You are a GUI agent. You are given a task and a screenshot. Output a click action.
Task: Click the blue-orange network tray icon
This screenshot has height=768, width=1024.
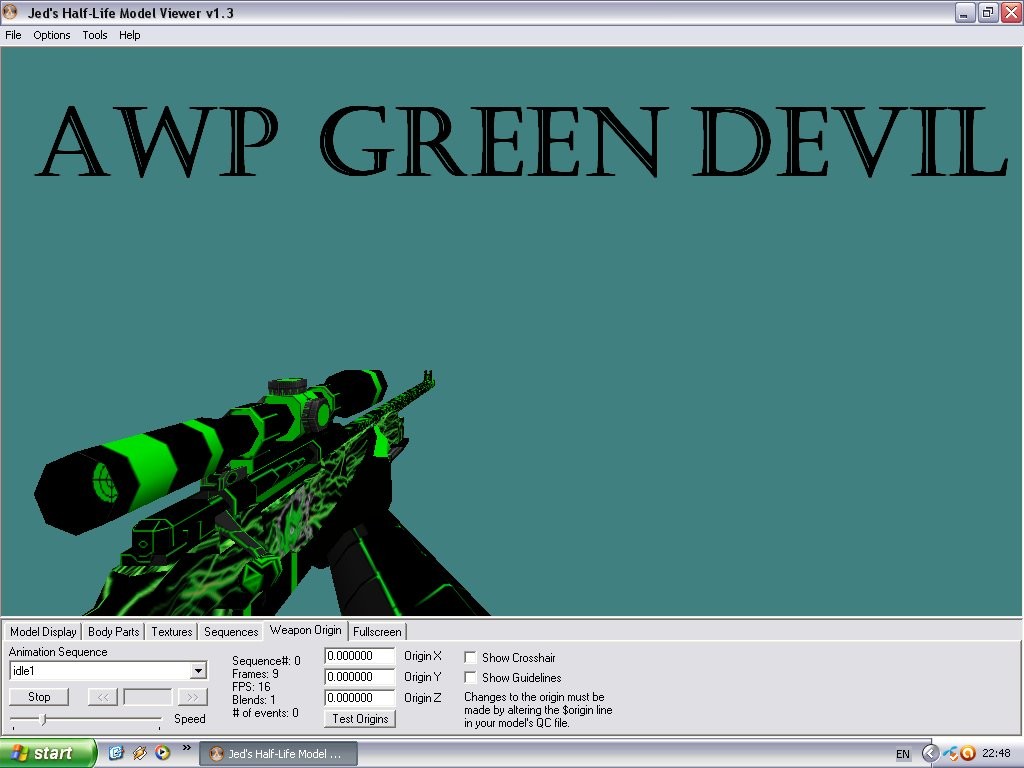pos(952,754)
